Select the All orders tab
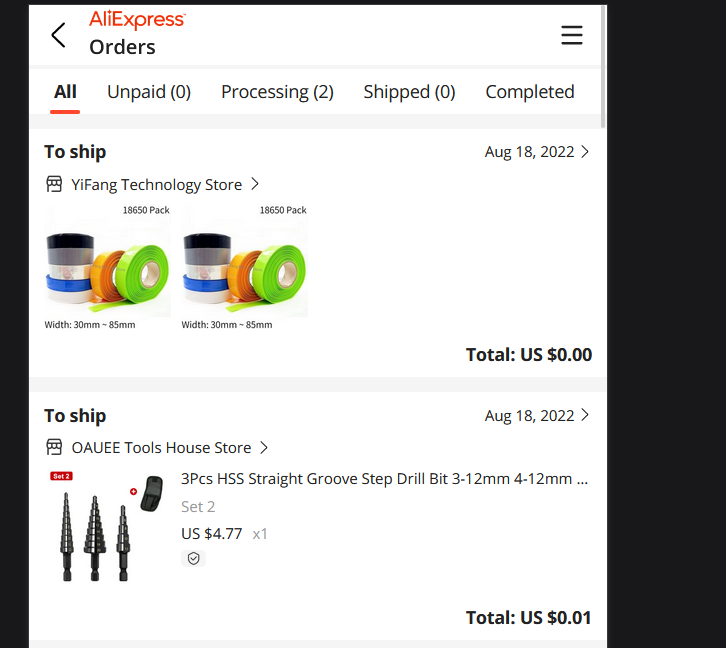 coord(65,92)
